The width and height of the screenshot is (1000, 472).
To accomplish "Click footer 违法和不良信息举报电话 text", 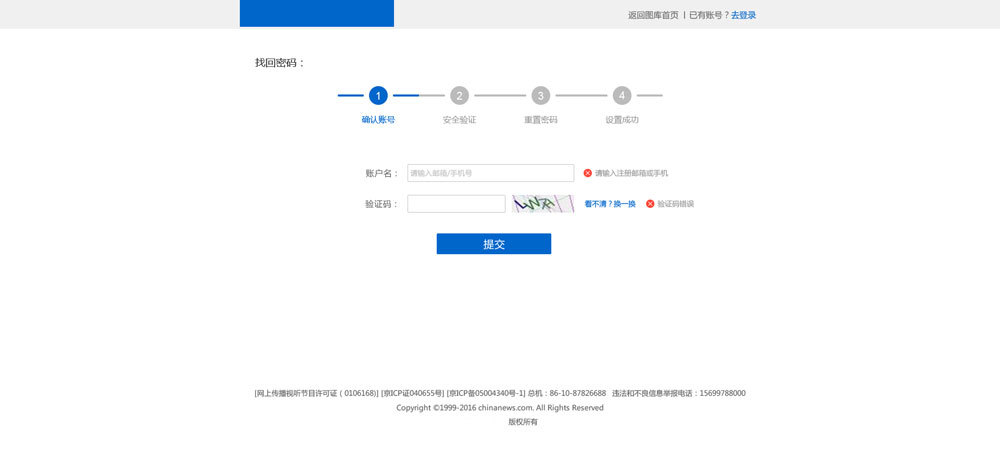I will point(679,394).
